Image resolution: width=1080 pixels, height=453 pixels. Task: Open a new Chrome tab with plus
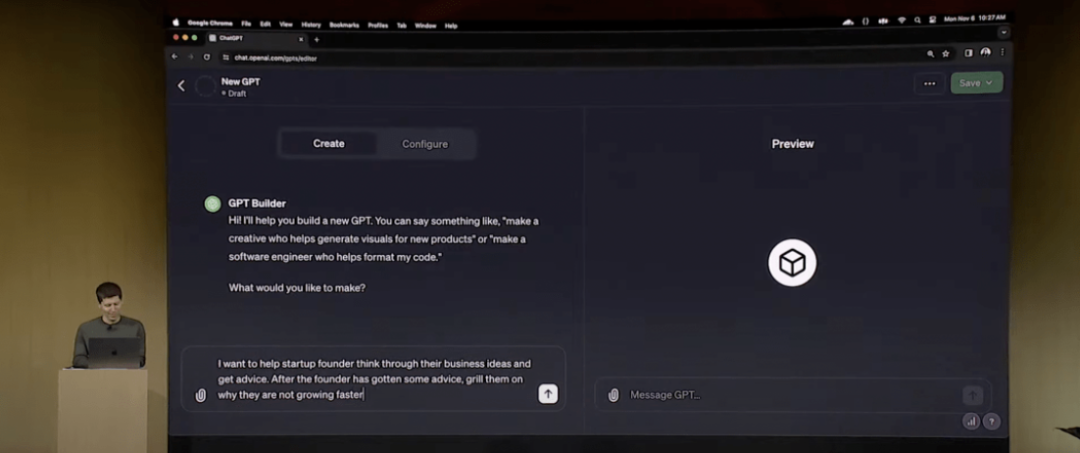coord(317,39)
